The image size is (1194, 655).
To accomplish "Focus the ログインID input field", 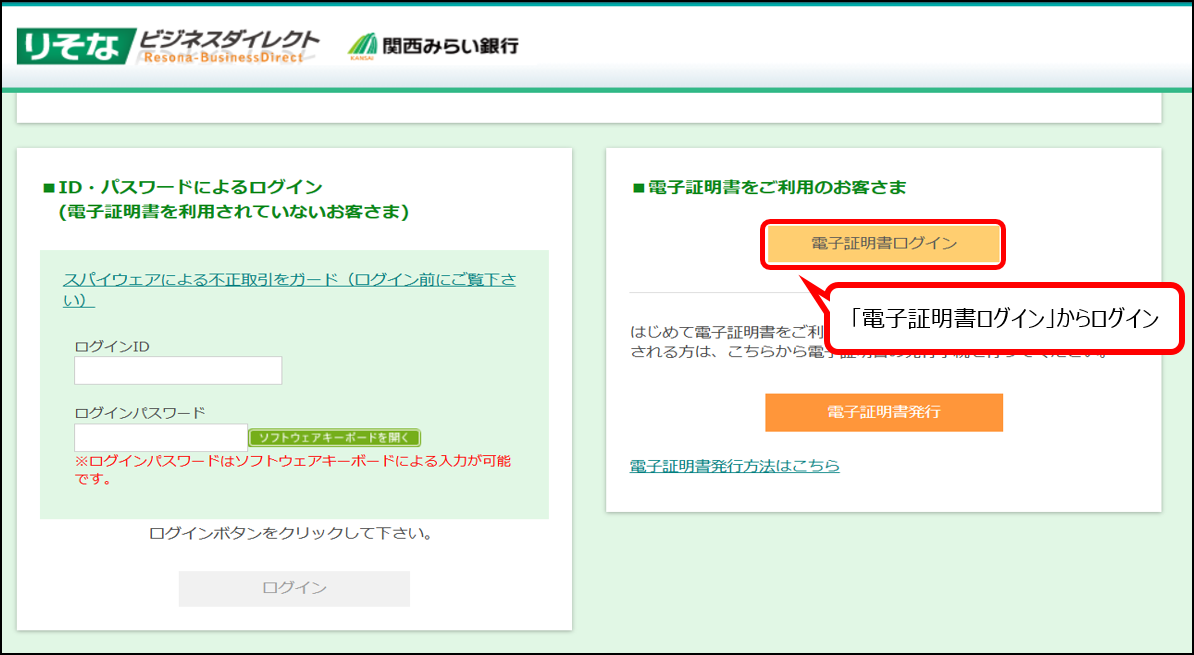I will coord(178,370).
